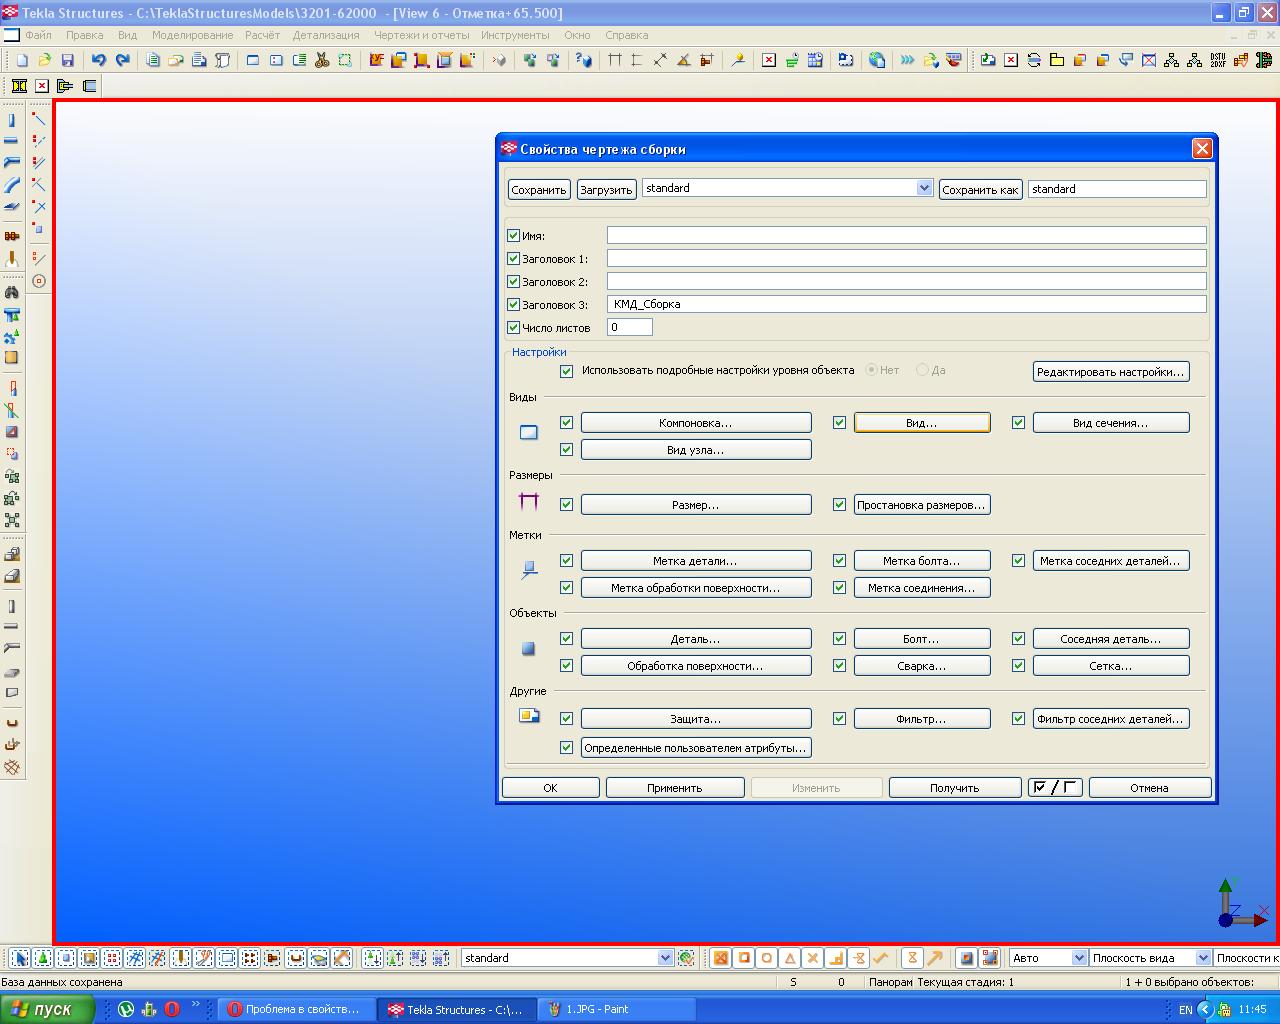Uncheck the checkbox beside Метка детали button
This screenshot has width=1280, height=1024.
[x=566, y=561]
